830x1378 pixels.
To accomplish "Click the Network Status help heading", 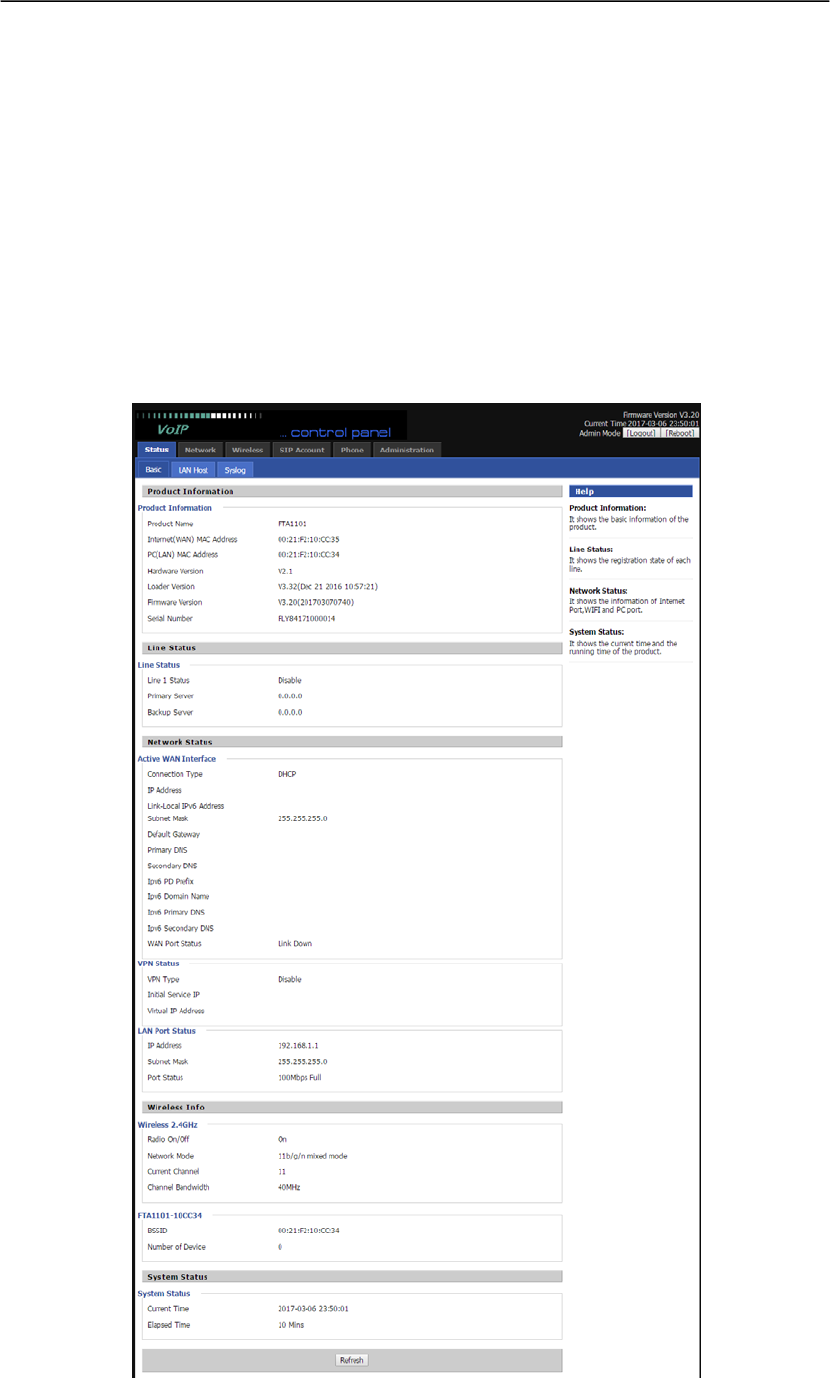I will [598, 591].
